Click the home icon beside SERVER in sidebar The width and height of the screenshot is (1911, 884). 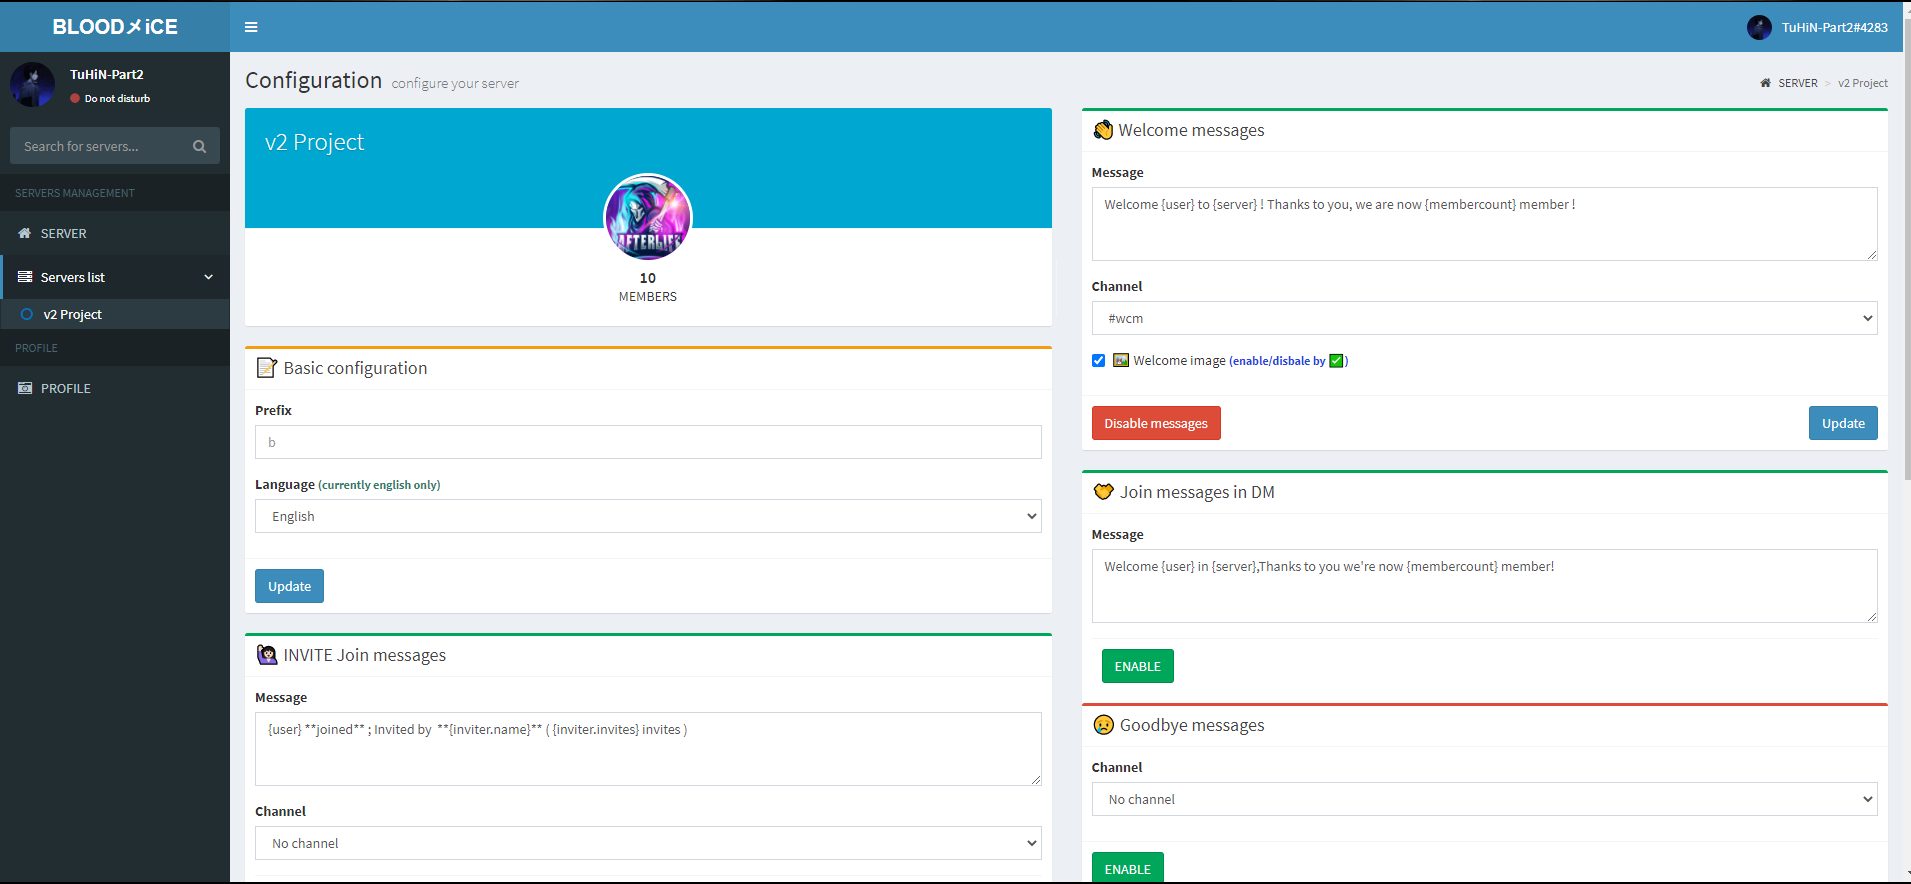25,233
